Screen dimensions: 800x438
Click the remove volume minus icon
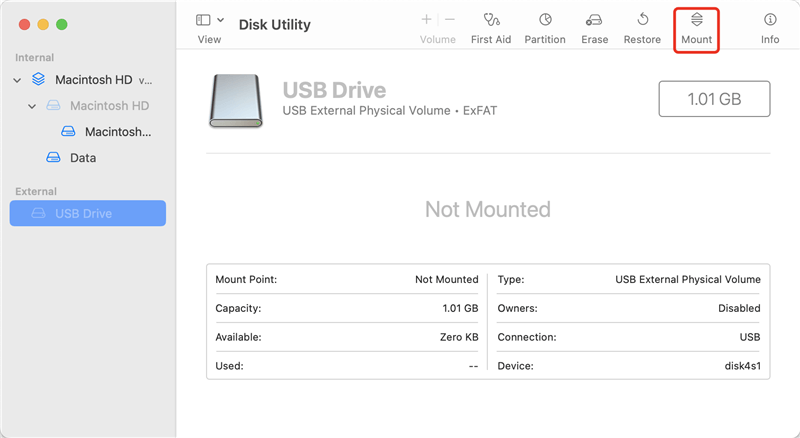point(450,19)
